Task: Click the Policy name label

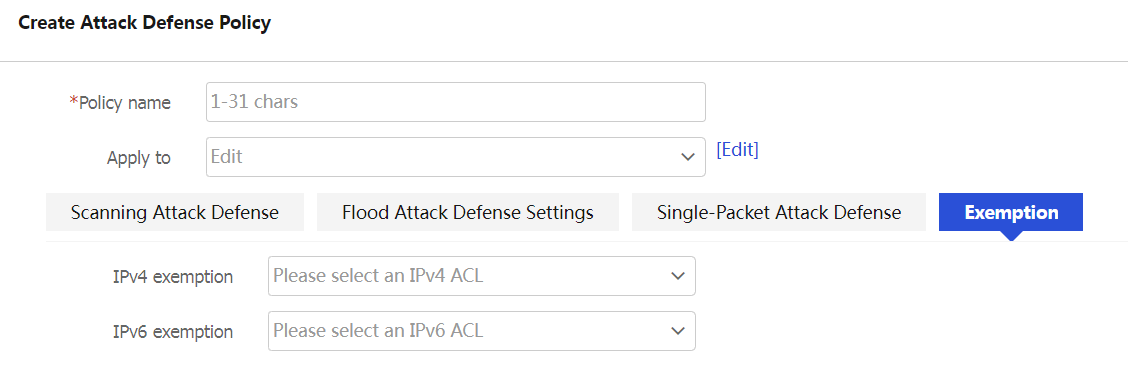Action: tap(124, 103)
